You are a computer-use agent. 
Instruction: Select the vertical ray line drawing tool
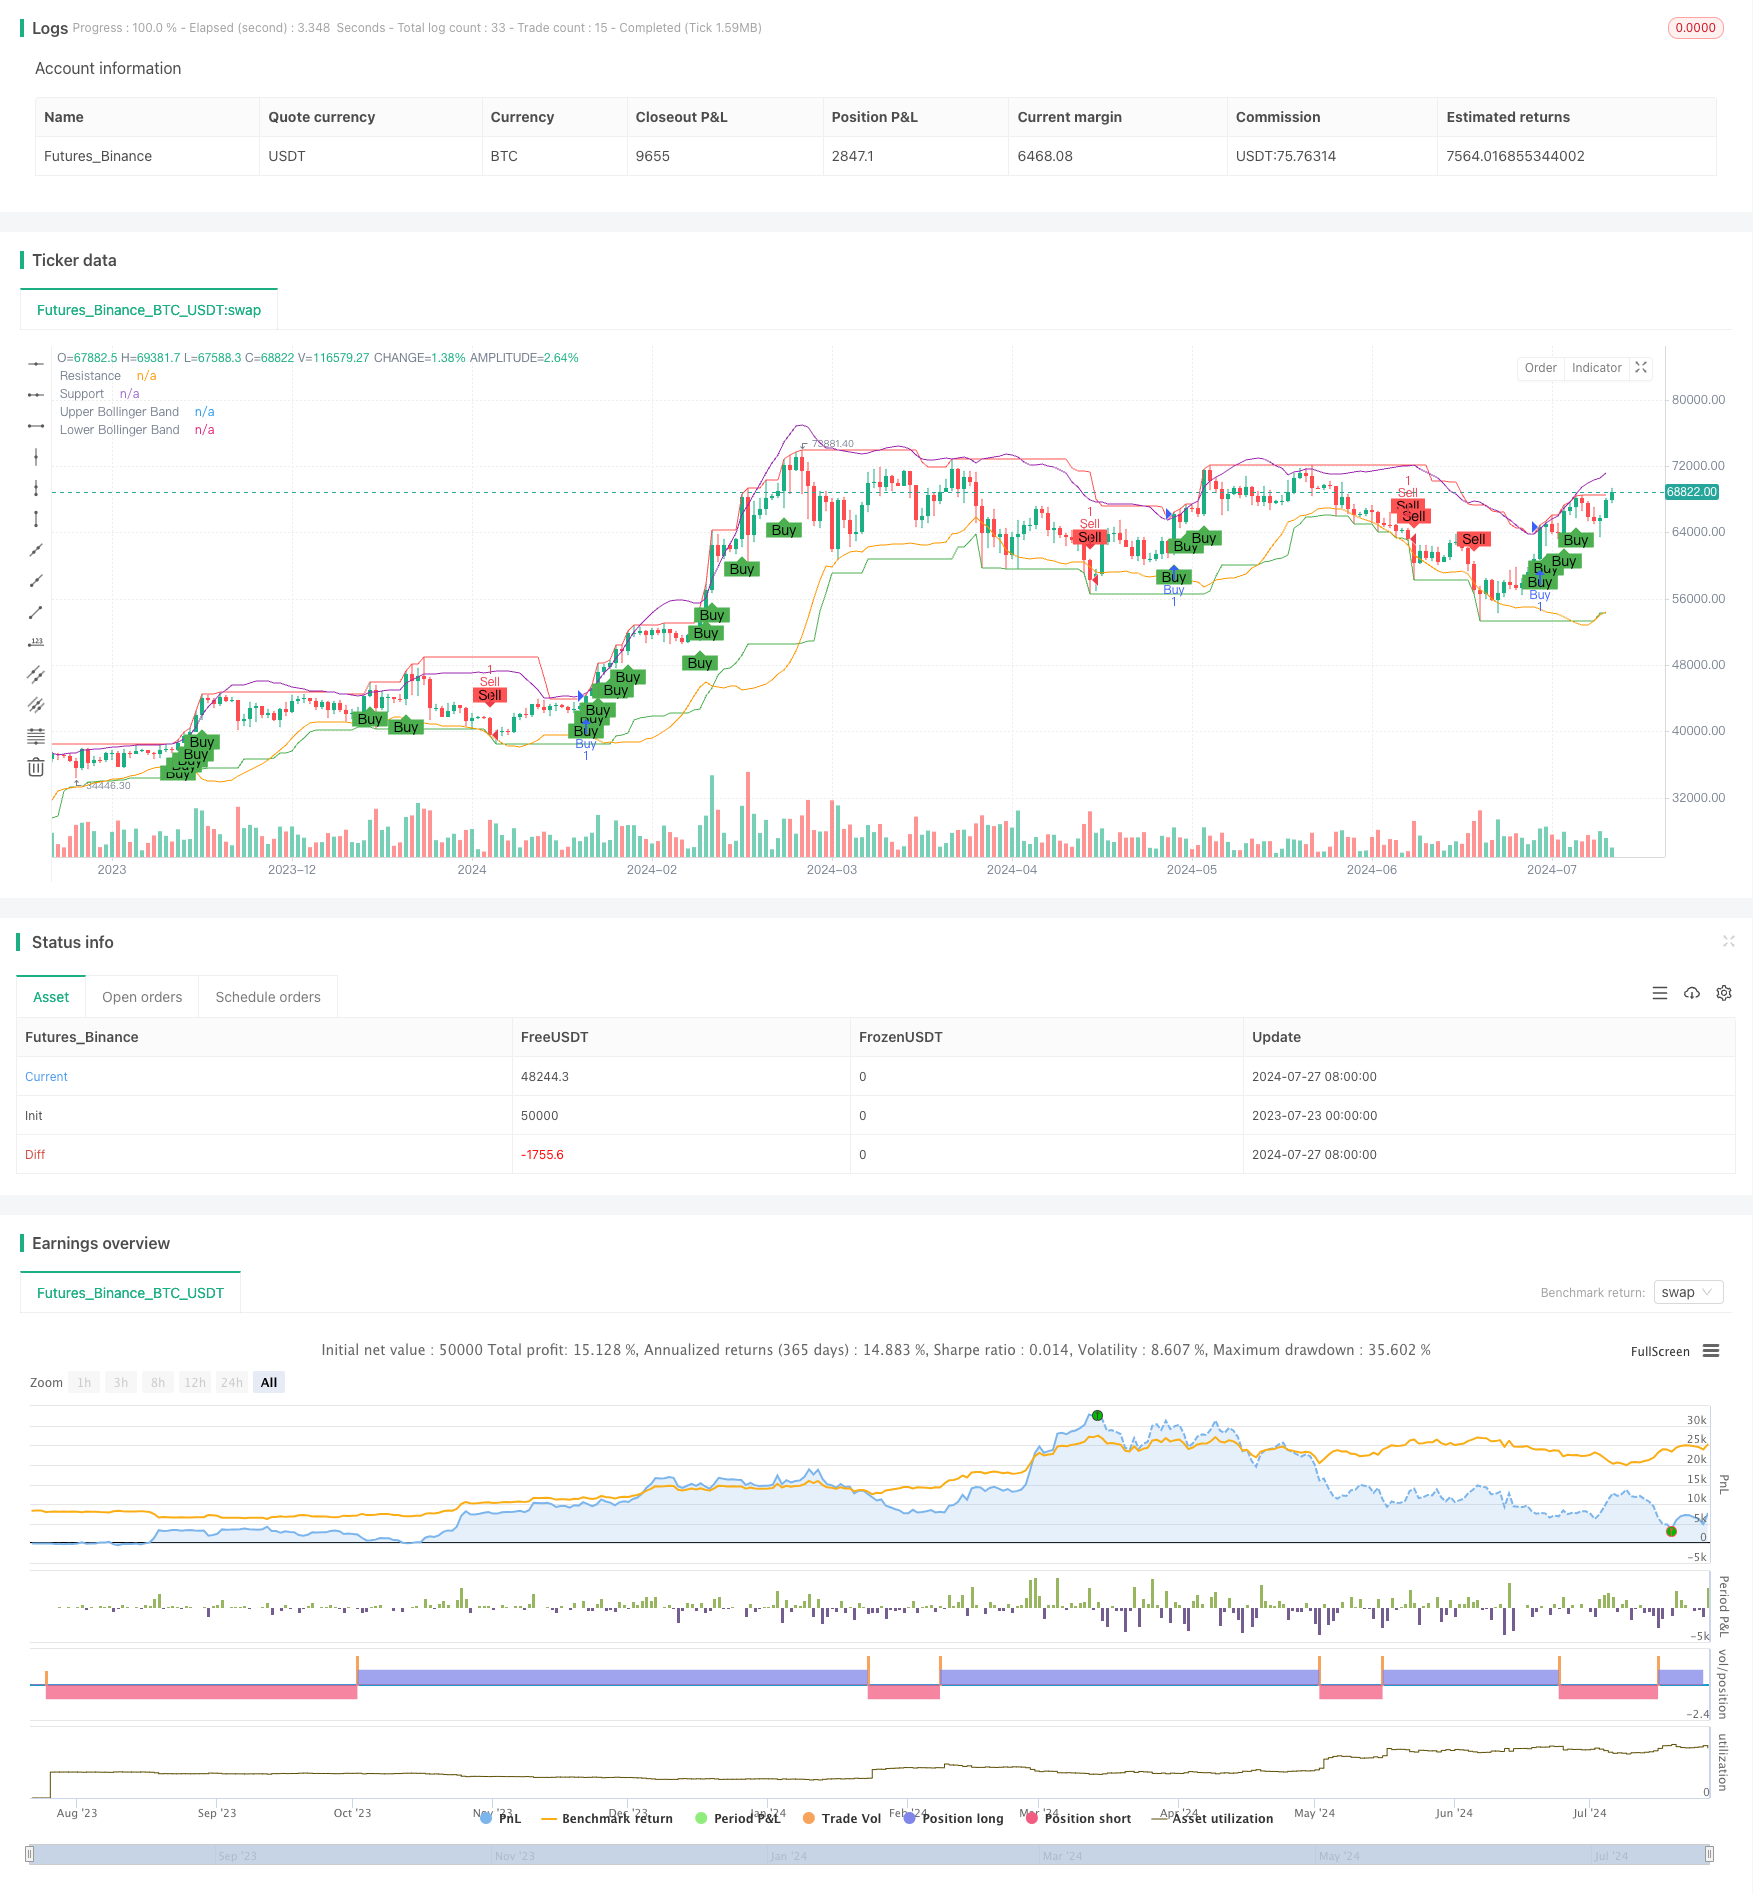[x=36, y=488]
